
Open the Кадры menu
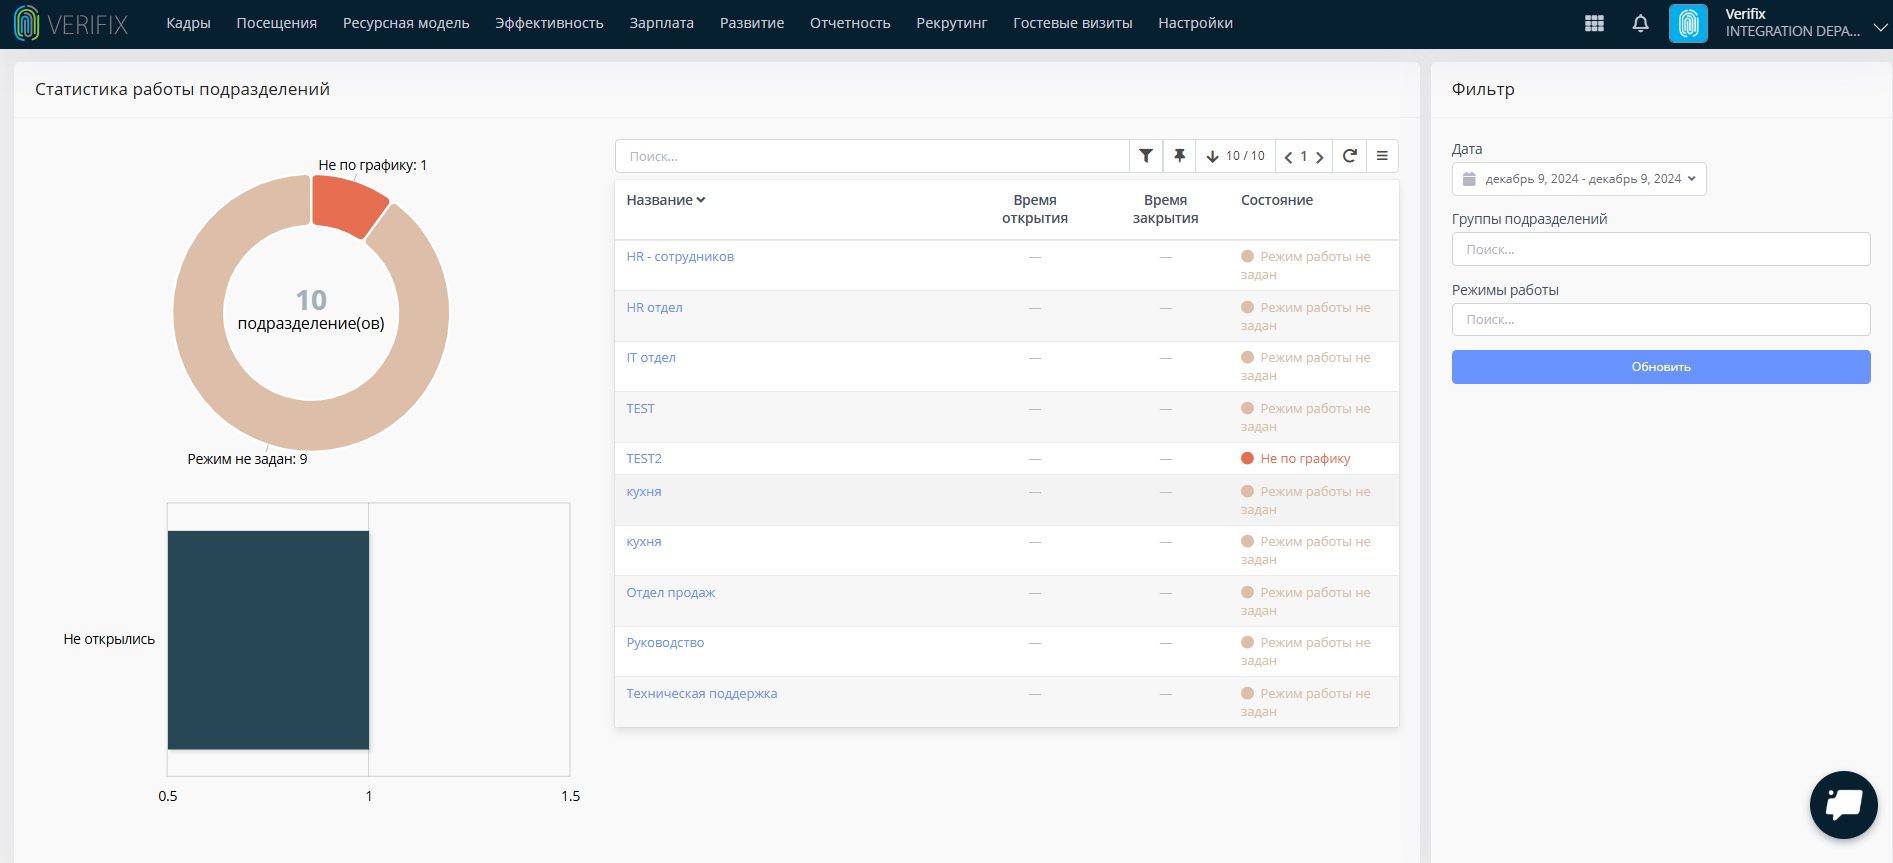[188, 23]
